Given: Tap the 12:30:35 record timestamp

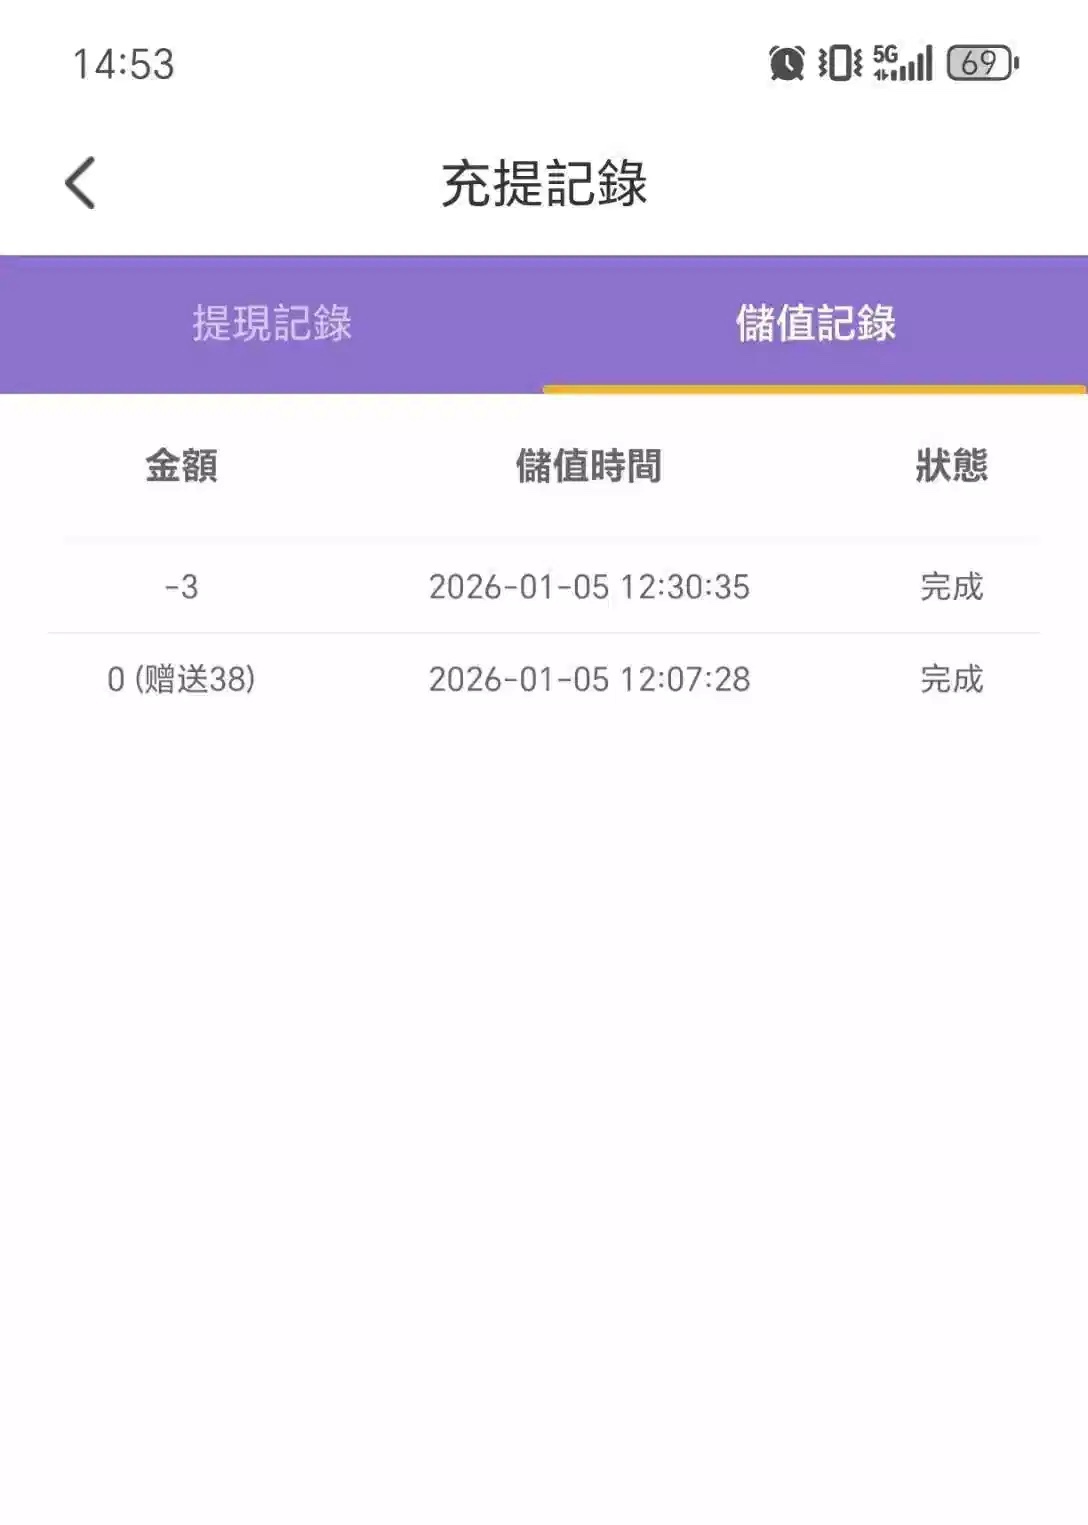Looking at the screenshot, I should click(588, 587).
